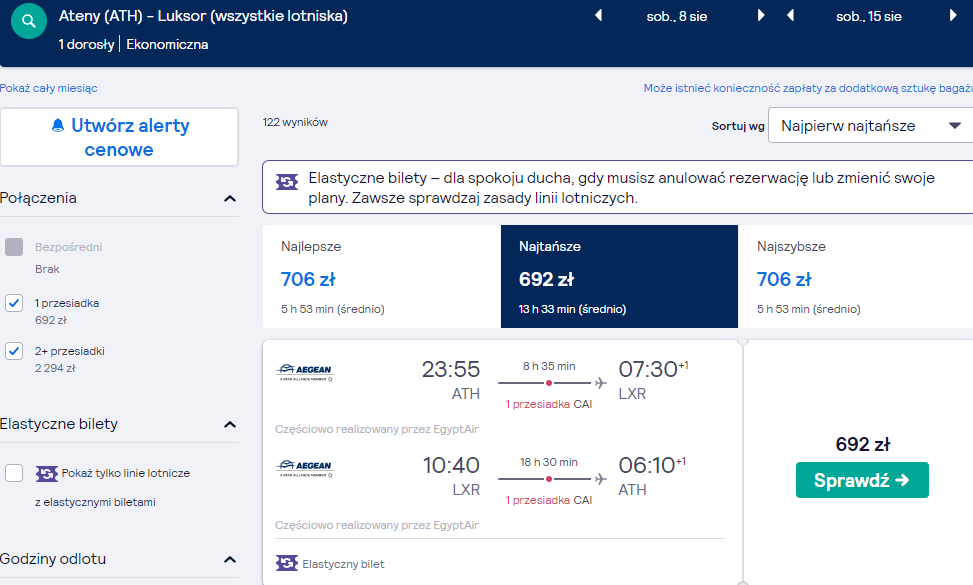Go to previous departure date arrow
The image size is (973, 585).
click(599, 16)
